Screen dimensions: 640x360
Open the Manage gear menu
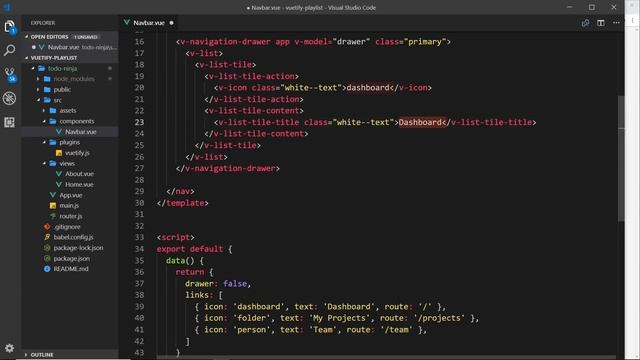[9, 348]
